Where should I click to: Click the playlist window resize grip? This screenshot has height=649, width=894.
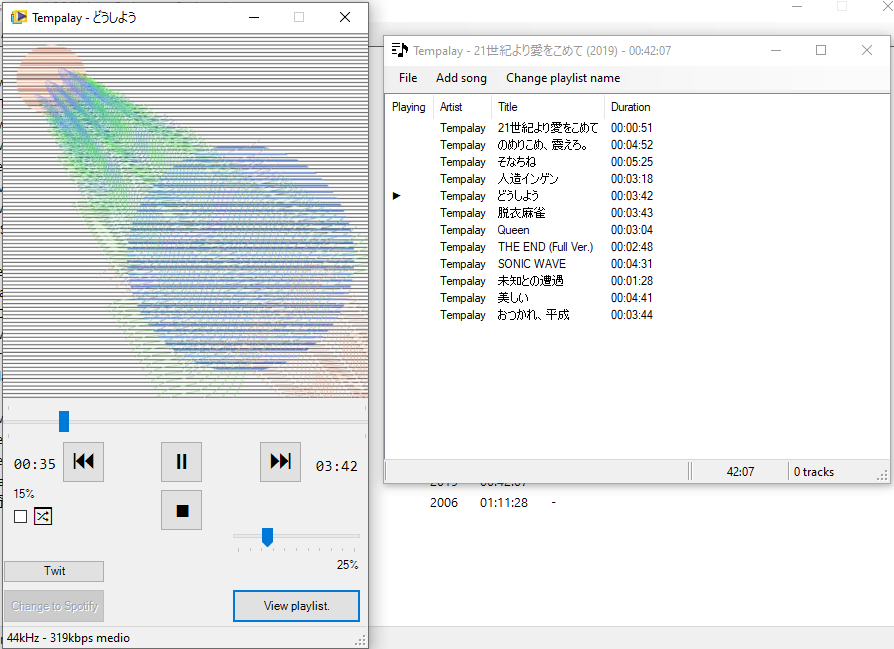pyautogui.click(x=882, y=475)
